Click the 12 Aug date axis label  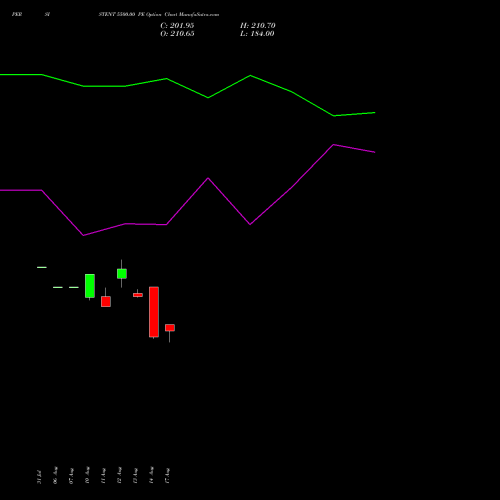pyautogui.click(x=119, y=475)
